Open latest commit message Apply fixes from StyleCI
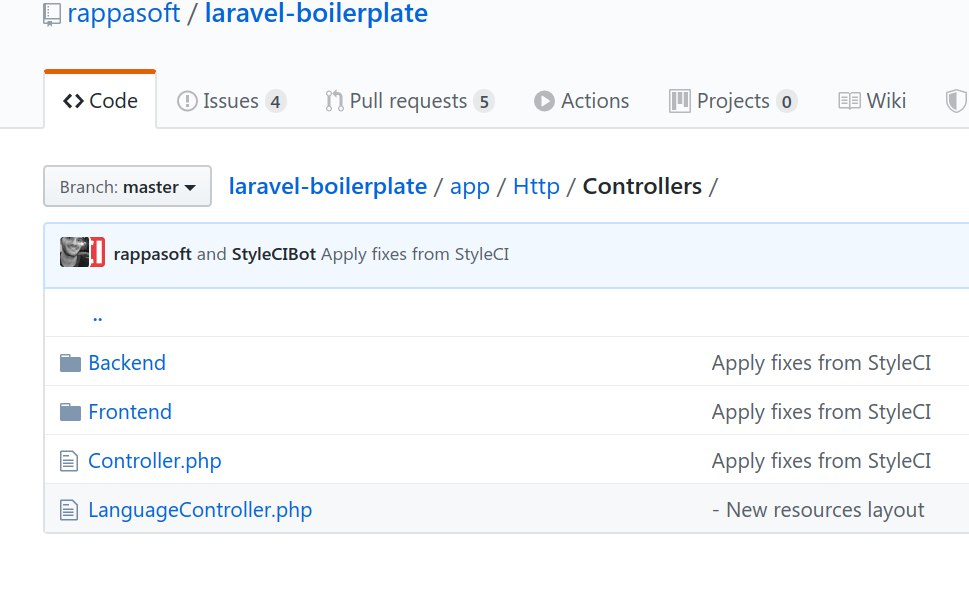This screenshot has height=592, width=969. point(415,254)
